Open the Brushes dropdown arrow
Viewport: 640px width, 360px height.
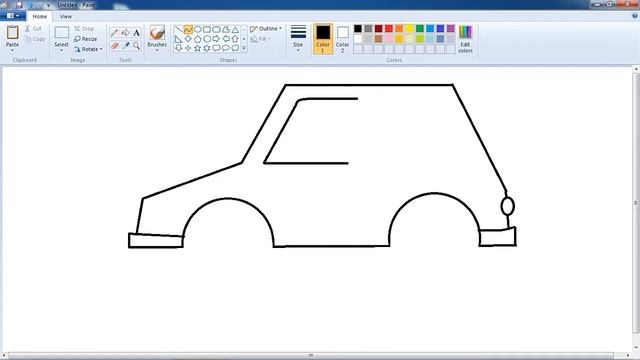[x=157, y=50]
